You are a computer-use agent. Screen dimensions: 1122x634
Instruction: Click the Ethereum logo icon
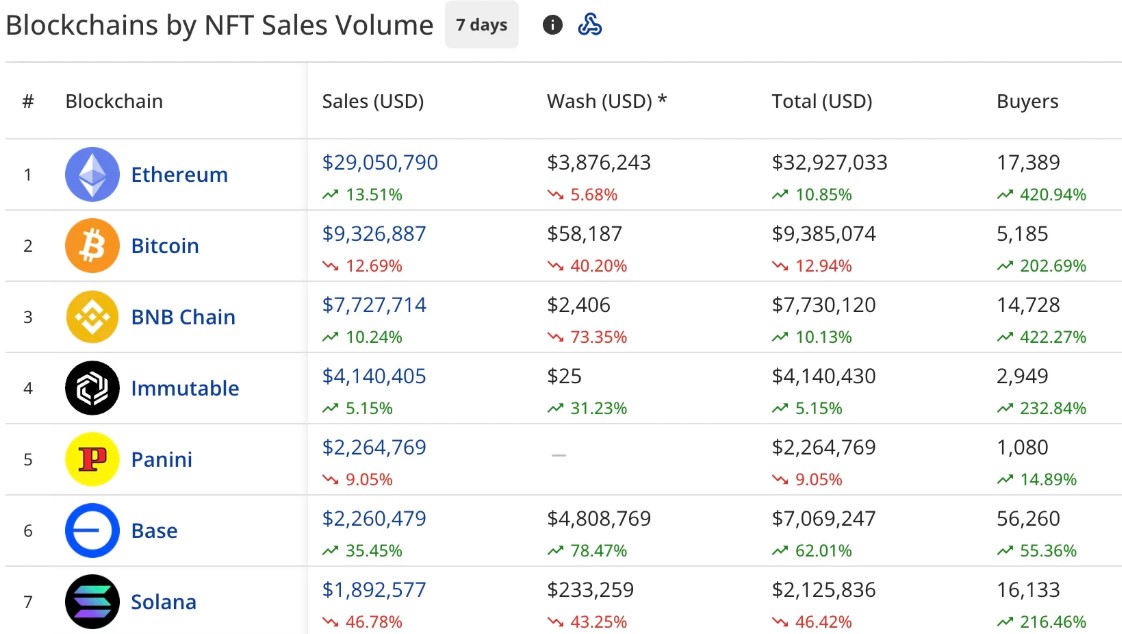[x=92, y=175]
